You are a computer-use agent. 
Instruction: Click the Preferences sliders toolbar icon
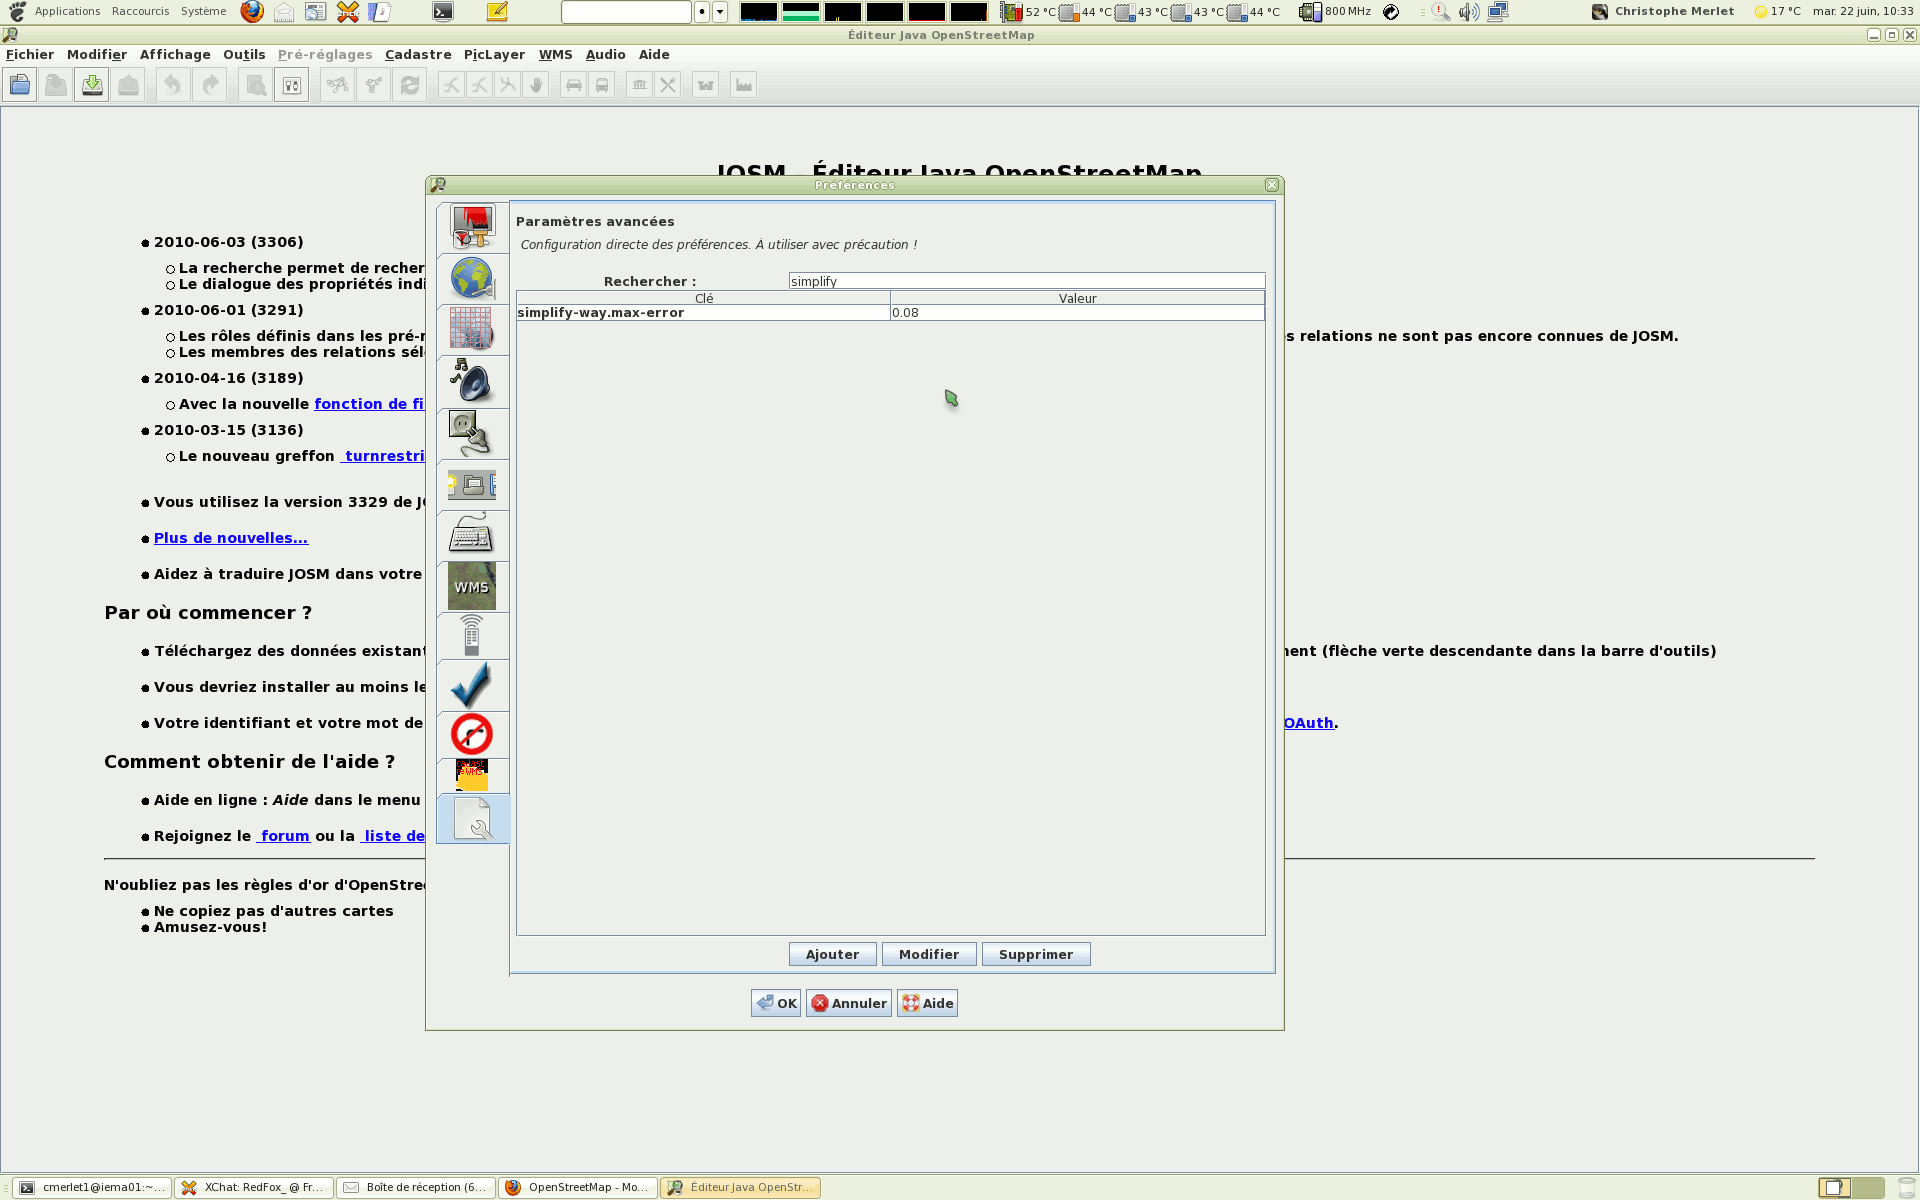tap(291, 85)
